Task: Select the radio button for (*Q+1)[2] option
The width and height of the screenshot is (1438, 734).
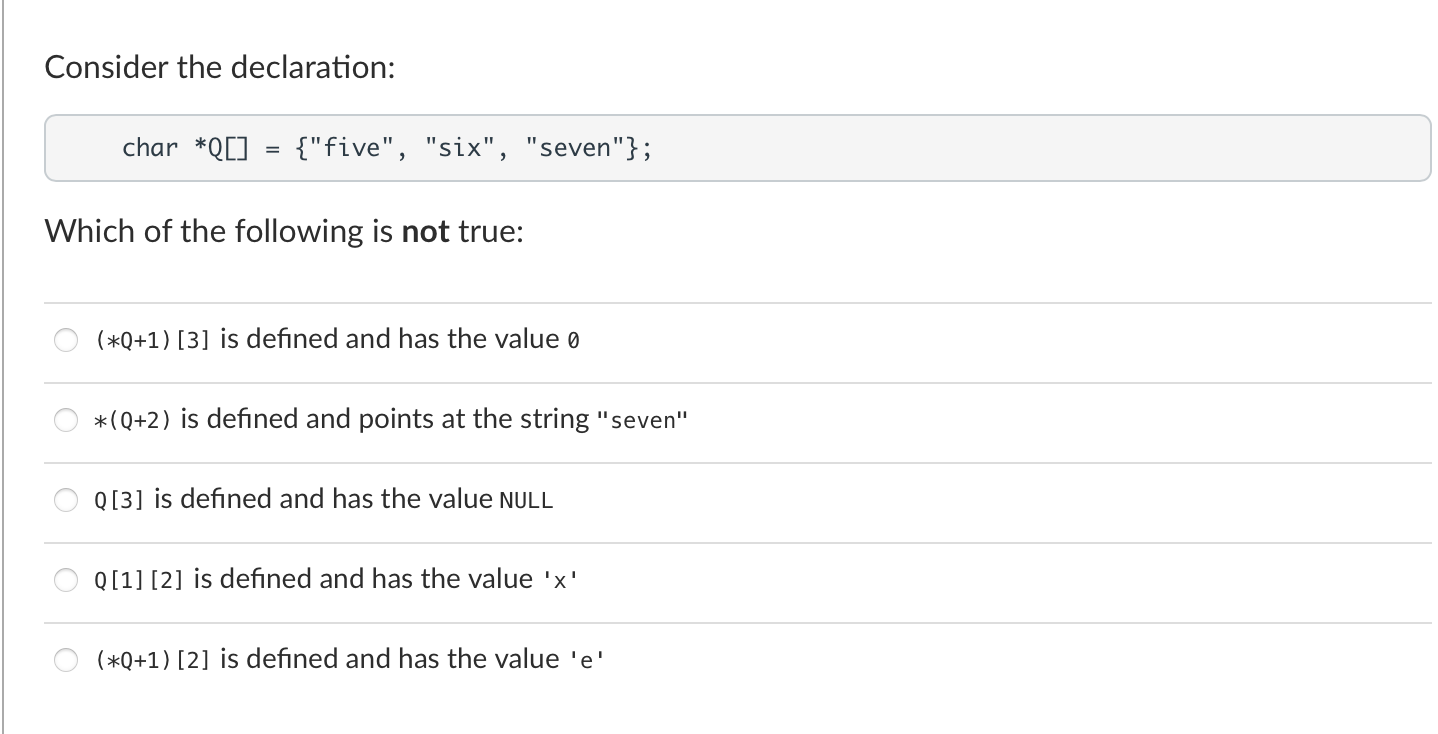Action: click(x=66, y=661)
